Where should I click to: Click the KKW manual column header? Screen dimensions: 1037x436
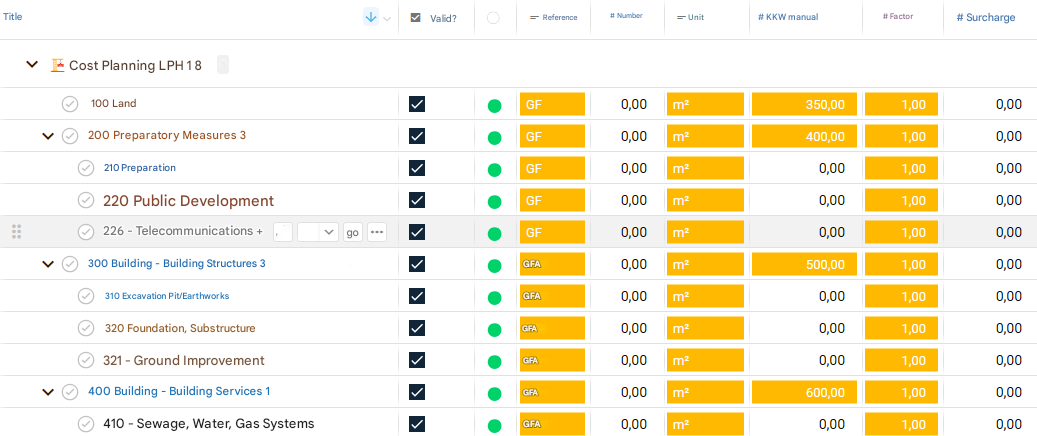788,17
